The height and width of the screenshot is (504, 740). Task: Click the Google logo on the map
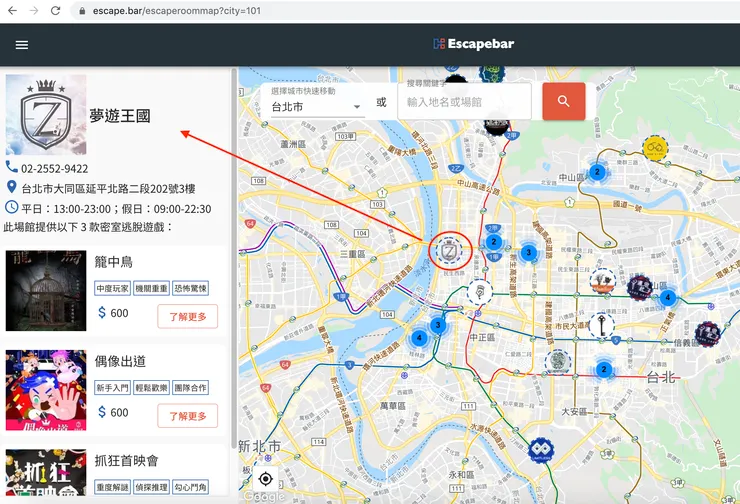[x=264, y=496]
